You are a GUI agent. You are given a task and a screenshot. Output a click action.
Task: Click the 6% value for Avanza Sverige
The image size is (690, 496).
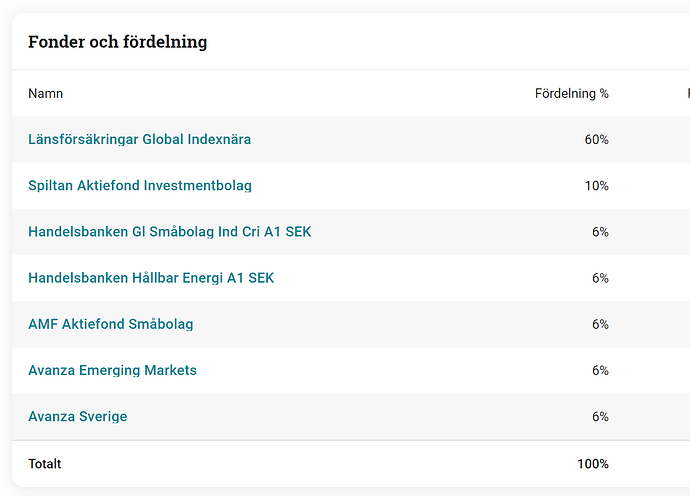click(600, 417)
